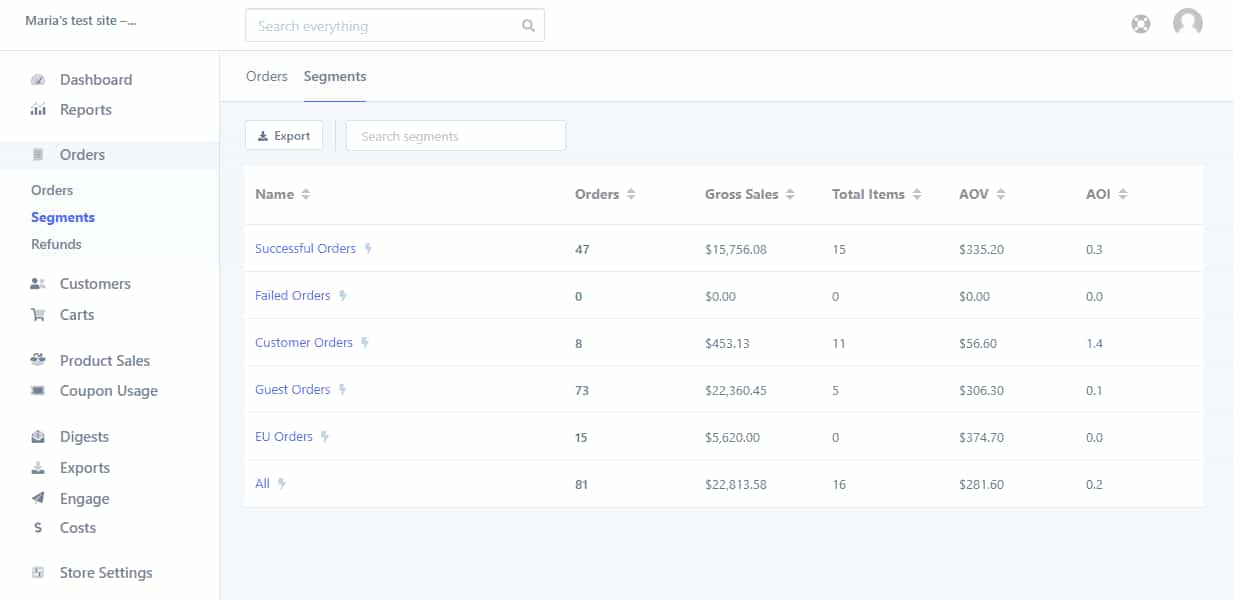Click the user avatar icon
1233x600 pixels.
point(1188,23)
